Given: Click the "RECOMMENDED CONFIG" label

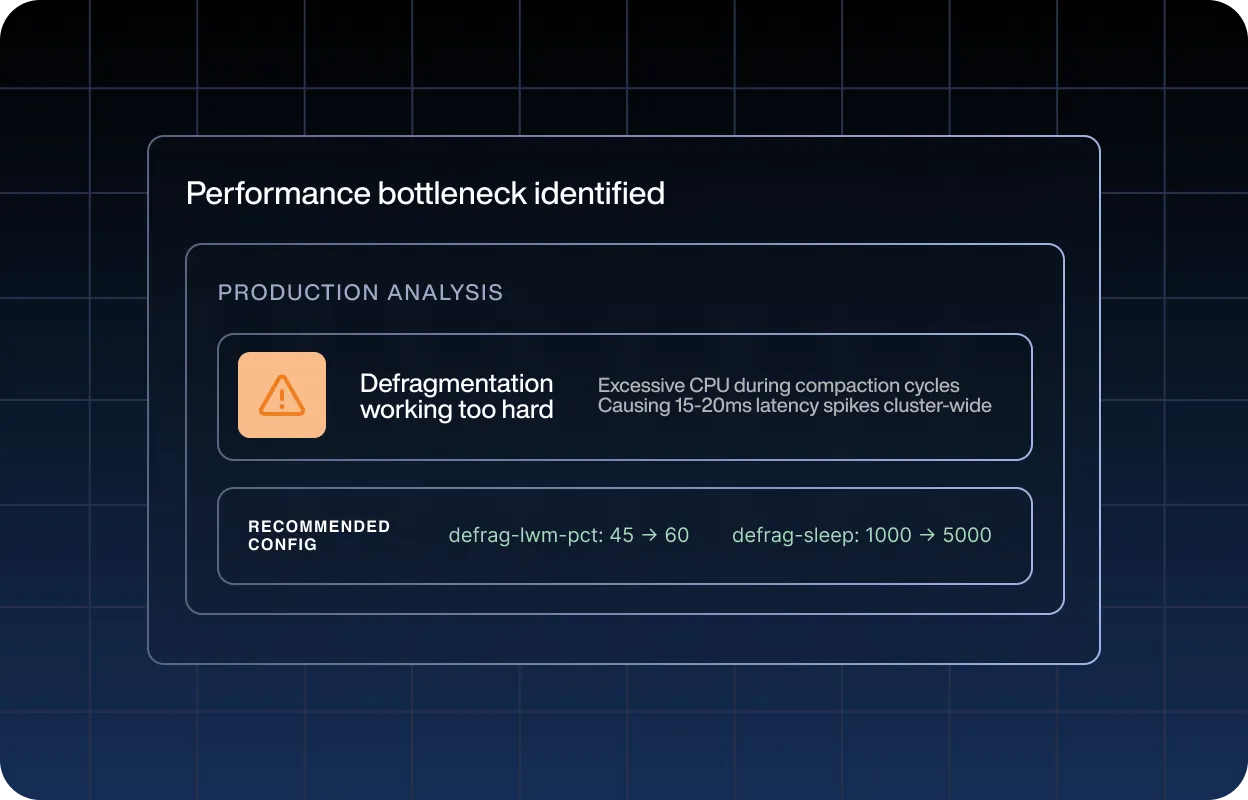Looking at the screenshot, I should [x=319, y=535].
